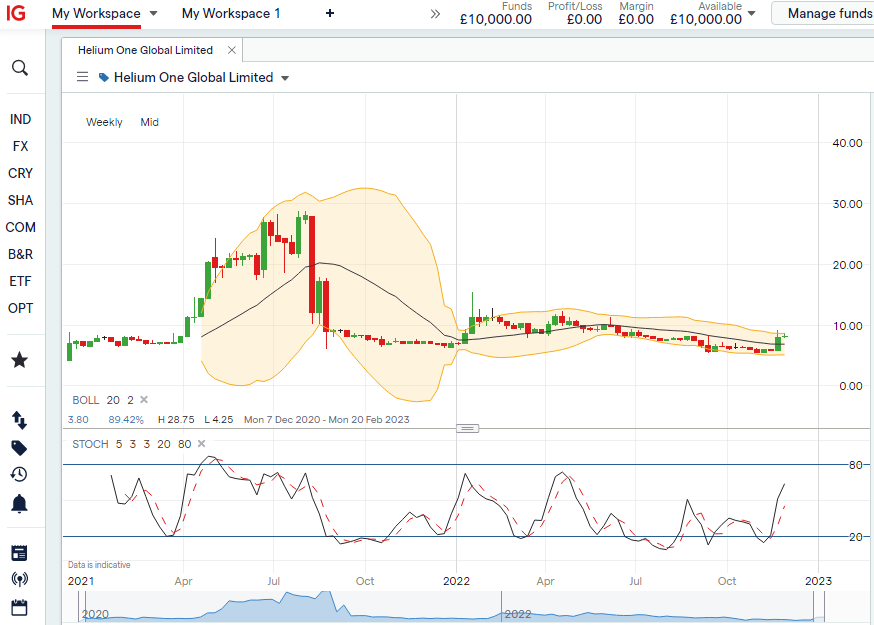Click the chart panel resize handle

point(467,428)
